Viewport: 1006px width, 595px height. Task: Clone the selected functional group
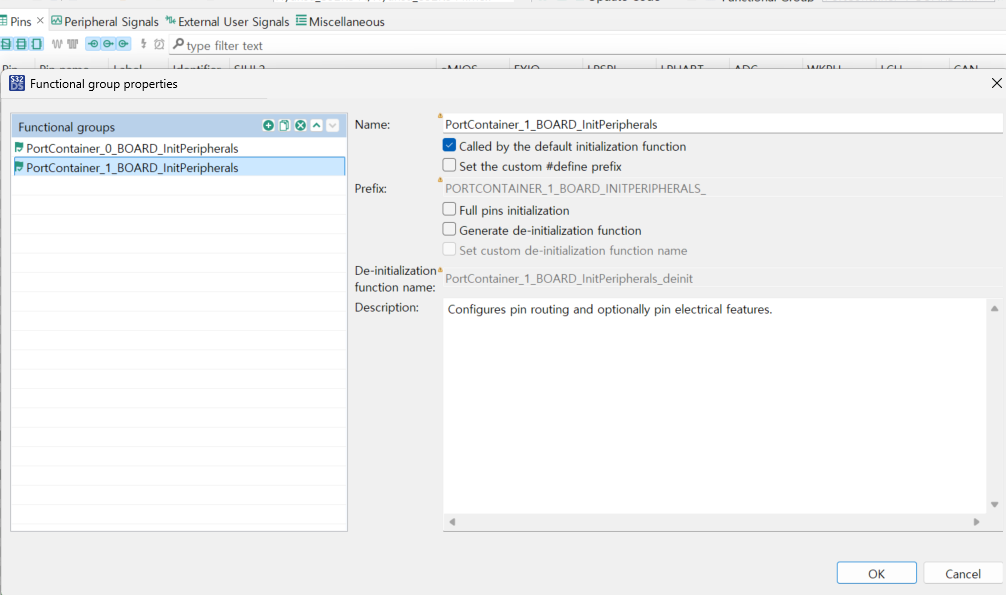pyautogui.click(x=283, y=125)
